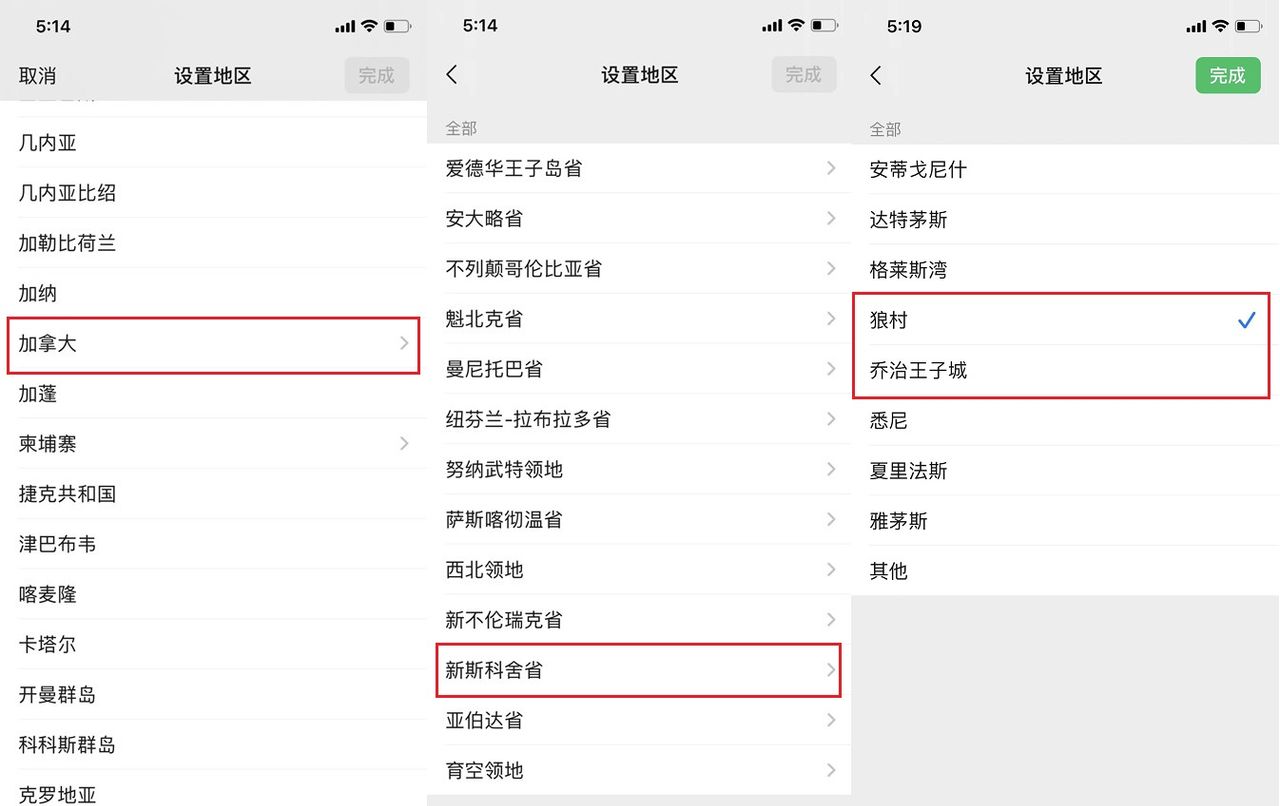Tap the chevron beside 魁北克省
This screenshot has width=1280, height=806.
tap(830, 319)
